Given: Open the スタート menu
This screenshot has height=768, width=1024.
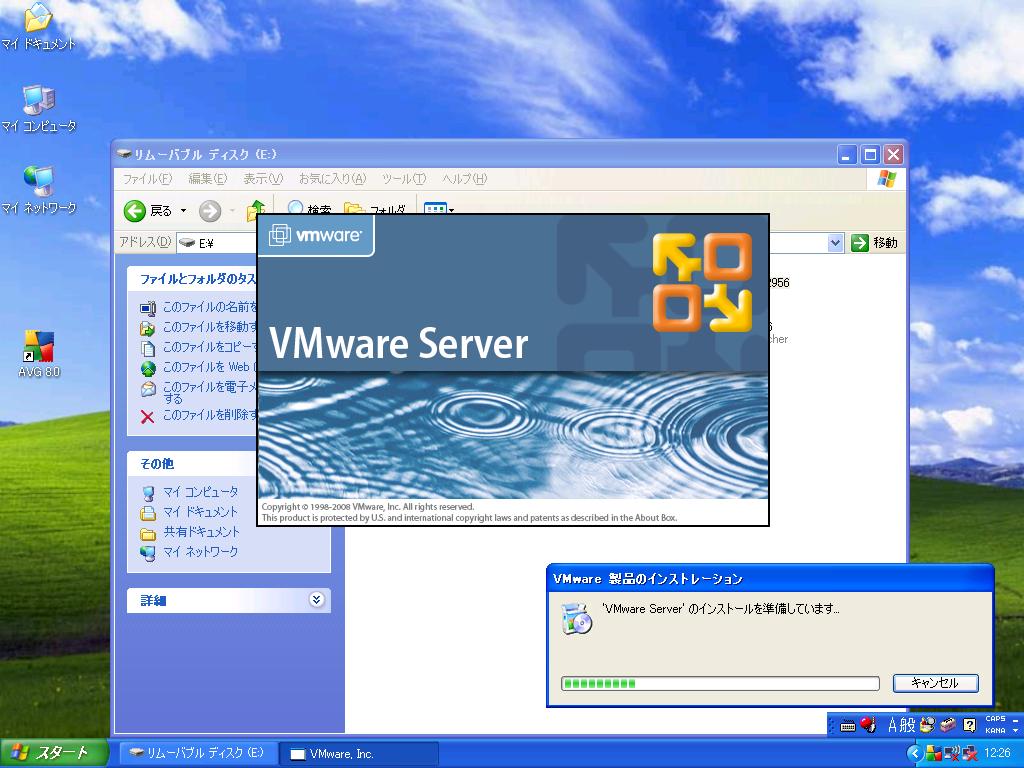Looking at the screenshot, I should [54, 753].
